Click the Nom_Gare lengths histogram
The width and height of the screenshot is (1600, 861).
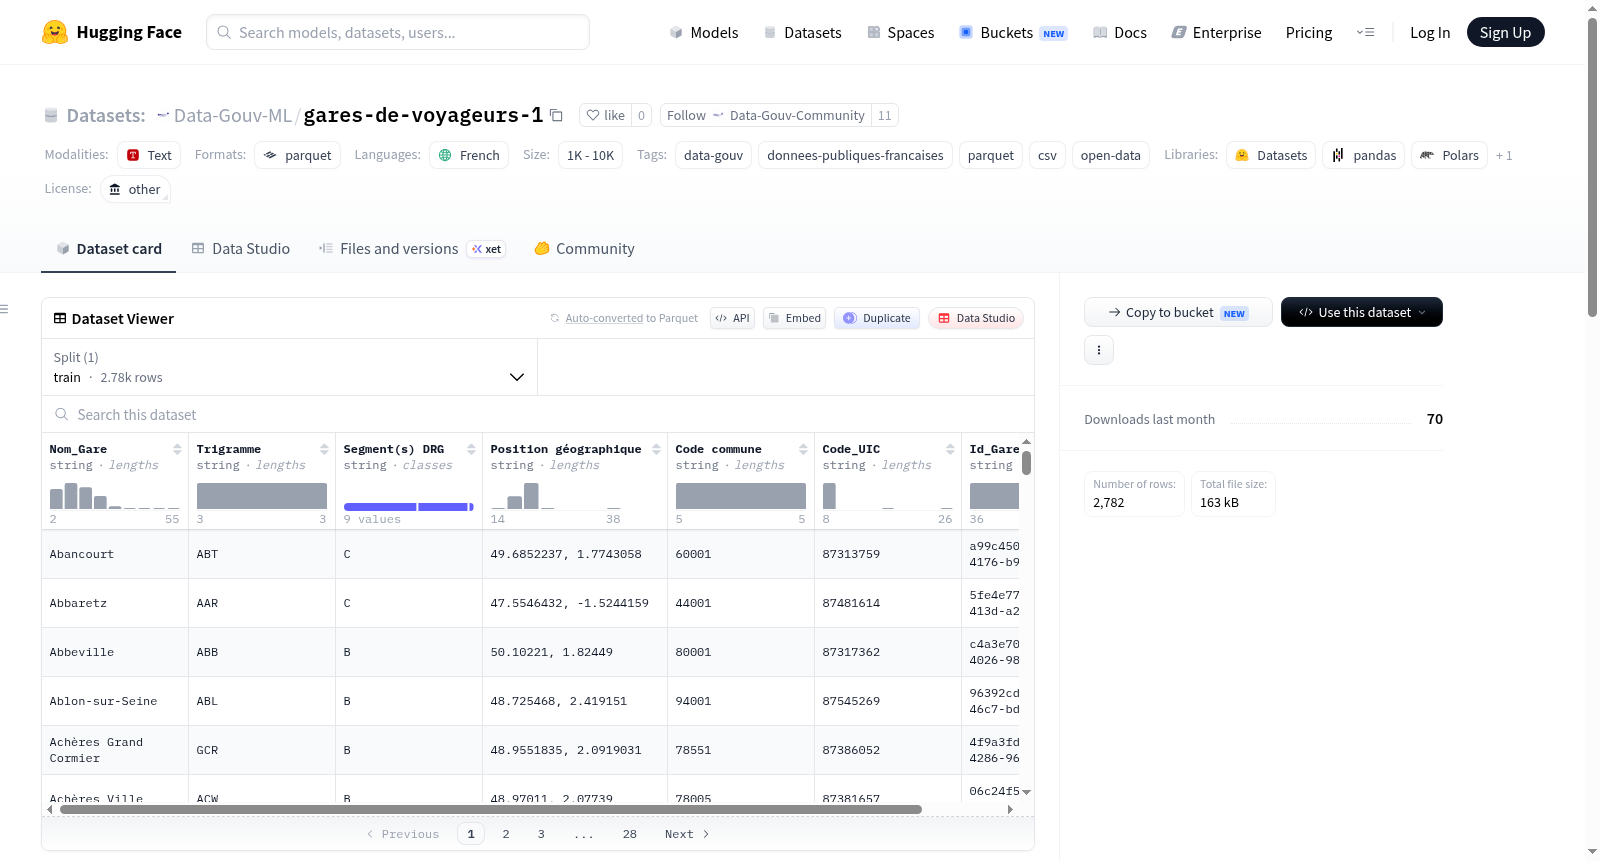point(115,496)
